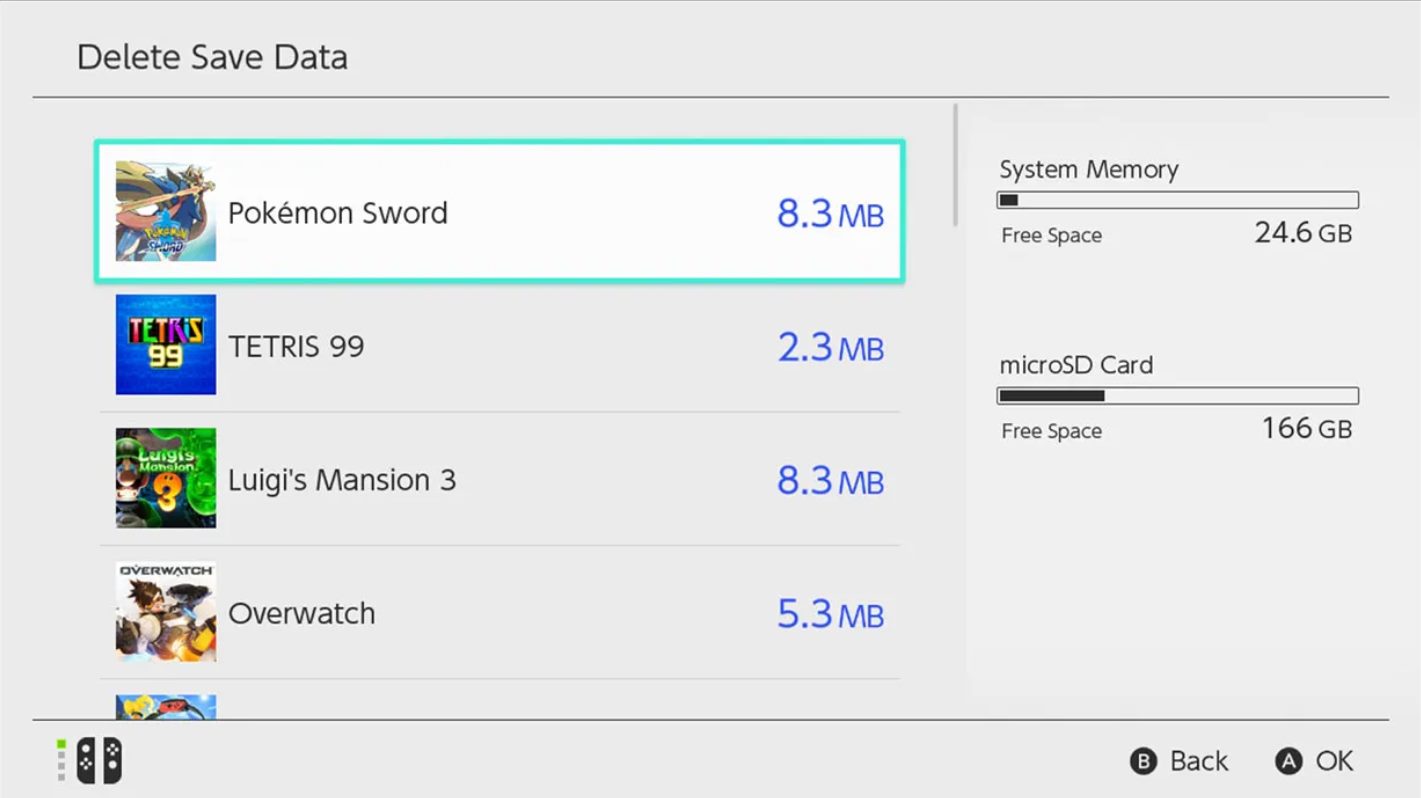The image size is (1421, 798).
Task: Select the Luigi's Mansion 3 cover icon
Action: click(166, 478)
